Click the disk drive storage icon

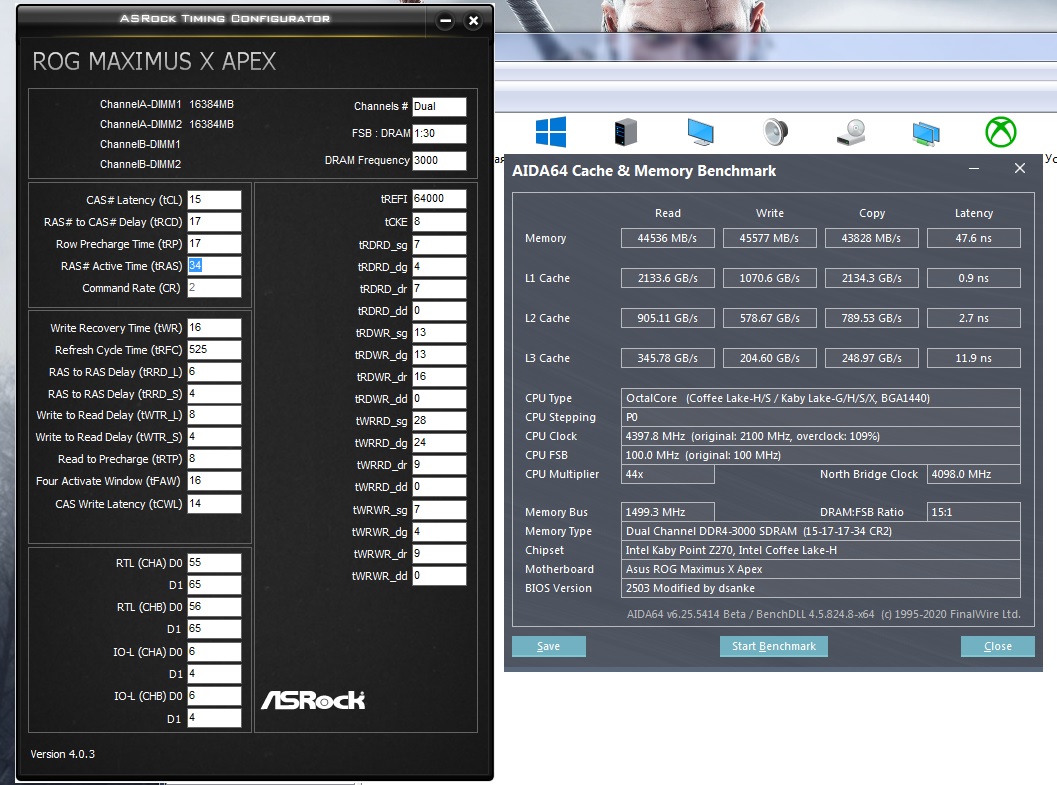pos(851,132)
